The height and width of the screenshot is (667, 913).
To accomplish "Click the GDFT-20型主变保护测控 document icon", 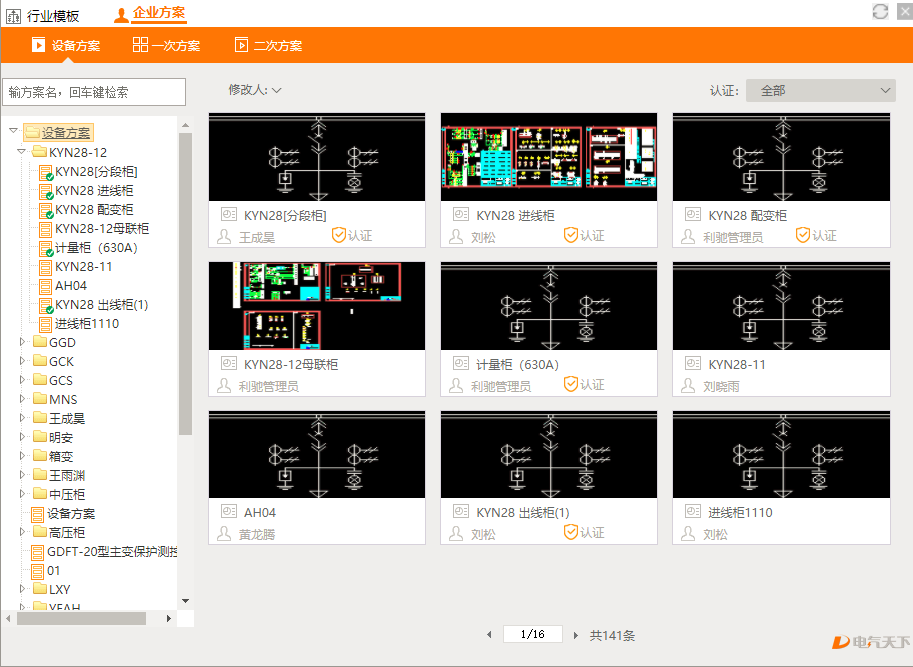I will [x=37, y=552].
